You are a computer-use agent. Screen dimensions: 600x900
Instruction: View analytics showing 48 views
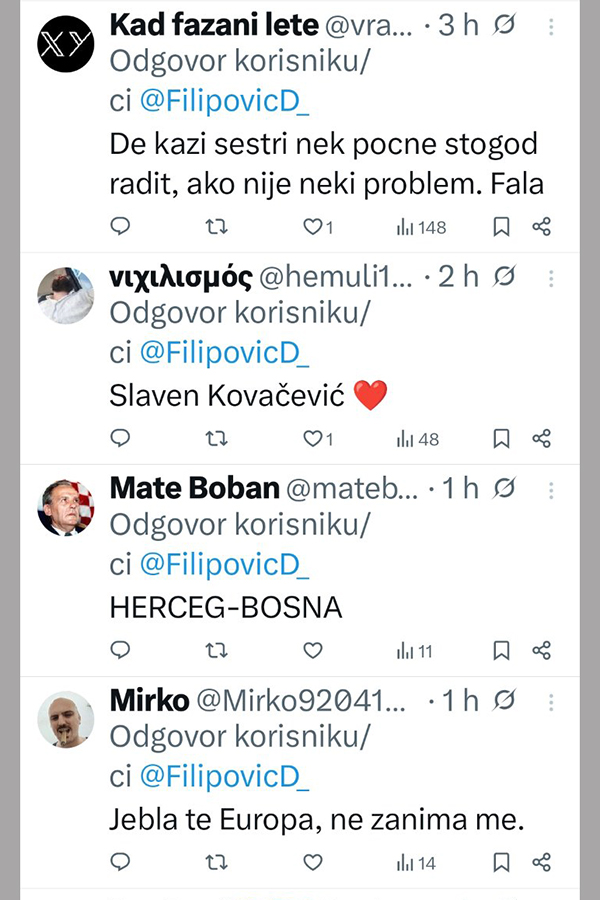point(418,438)
